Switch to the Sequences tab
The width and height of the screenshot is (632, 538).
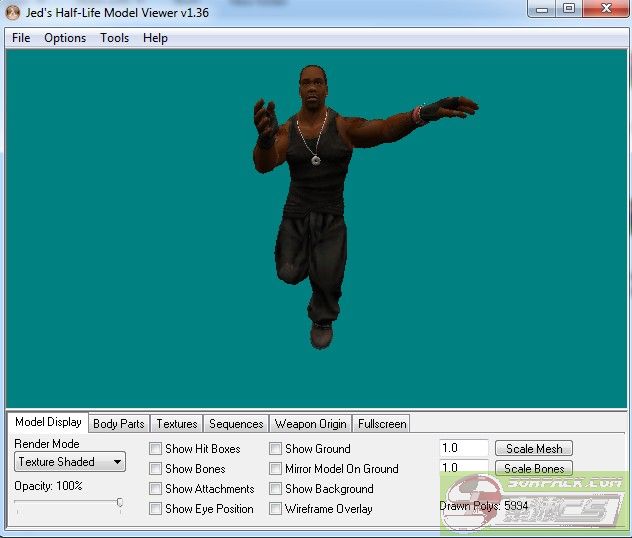[x=236, y=424]
